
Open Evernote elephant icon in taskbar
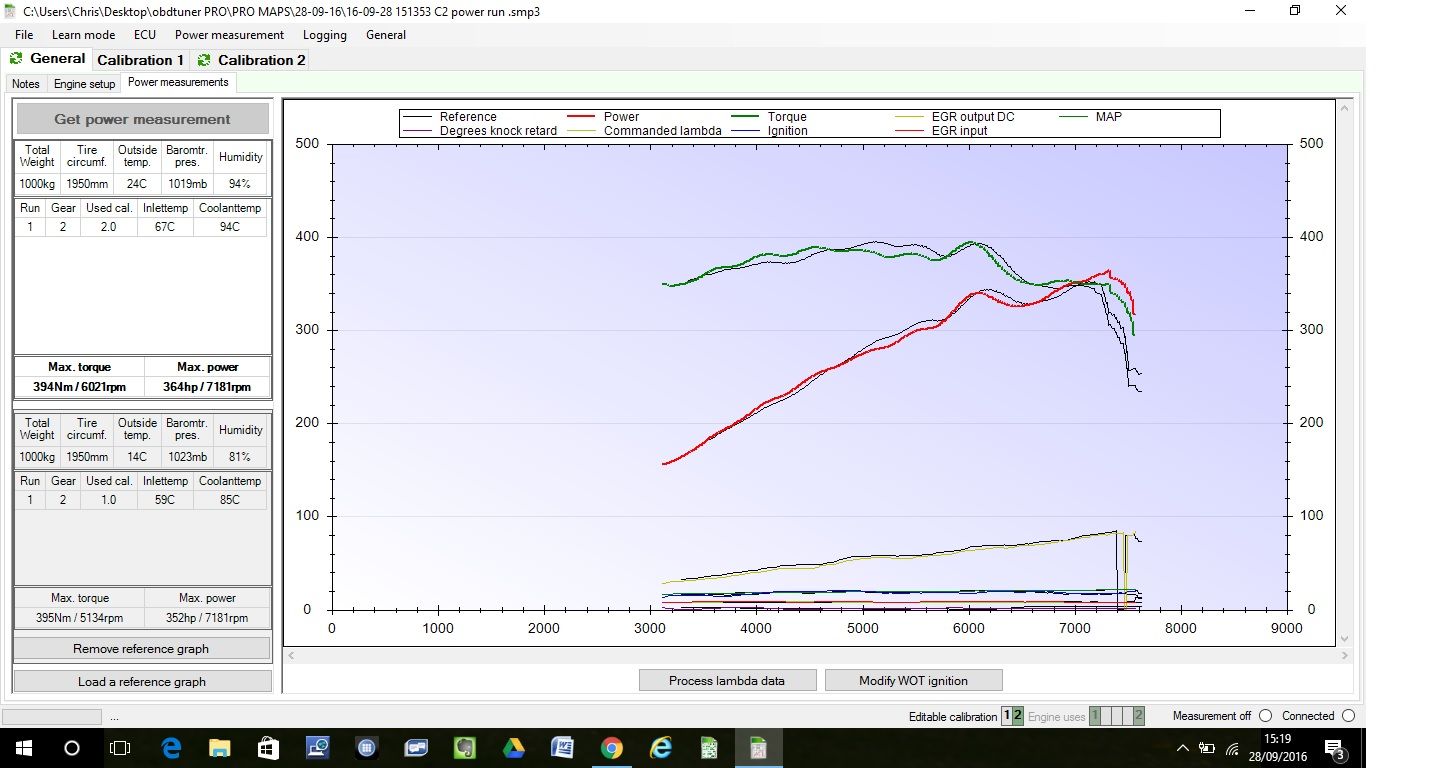pyautogui.click(x=465, y=748)
